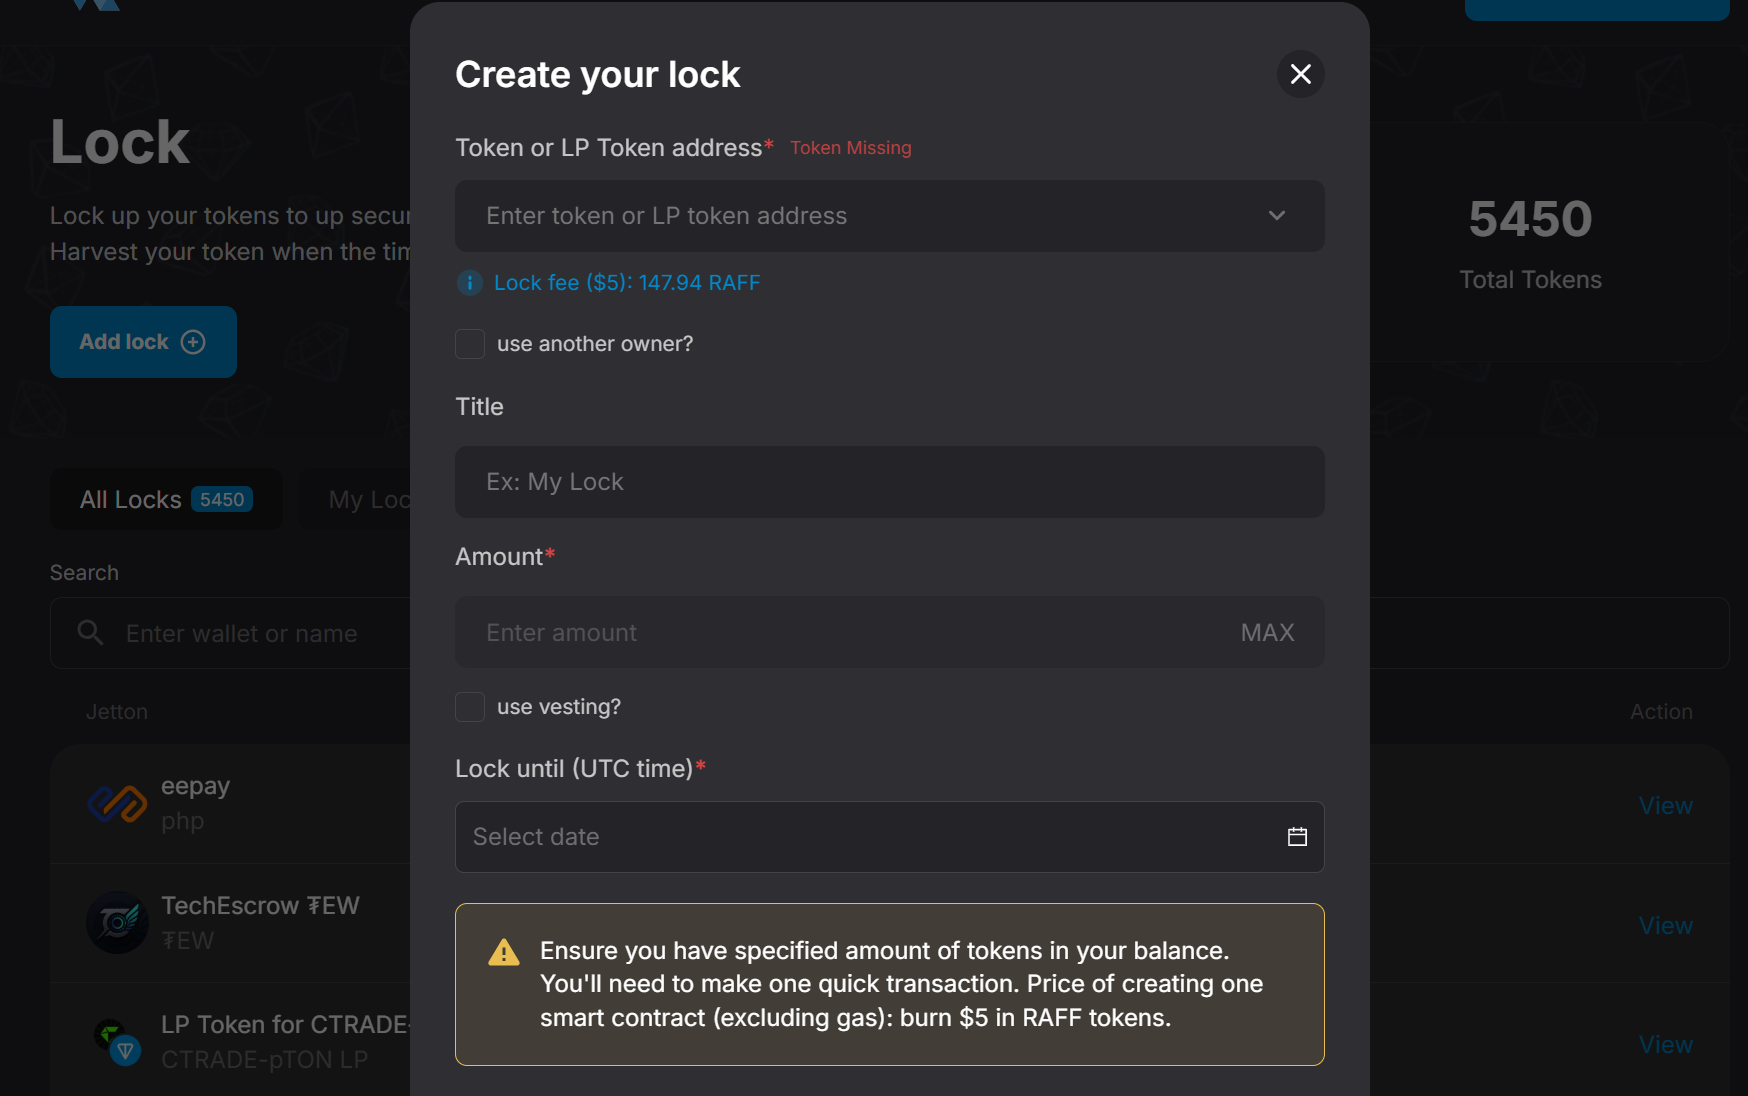Focus the Title input field

pos(889,482)
